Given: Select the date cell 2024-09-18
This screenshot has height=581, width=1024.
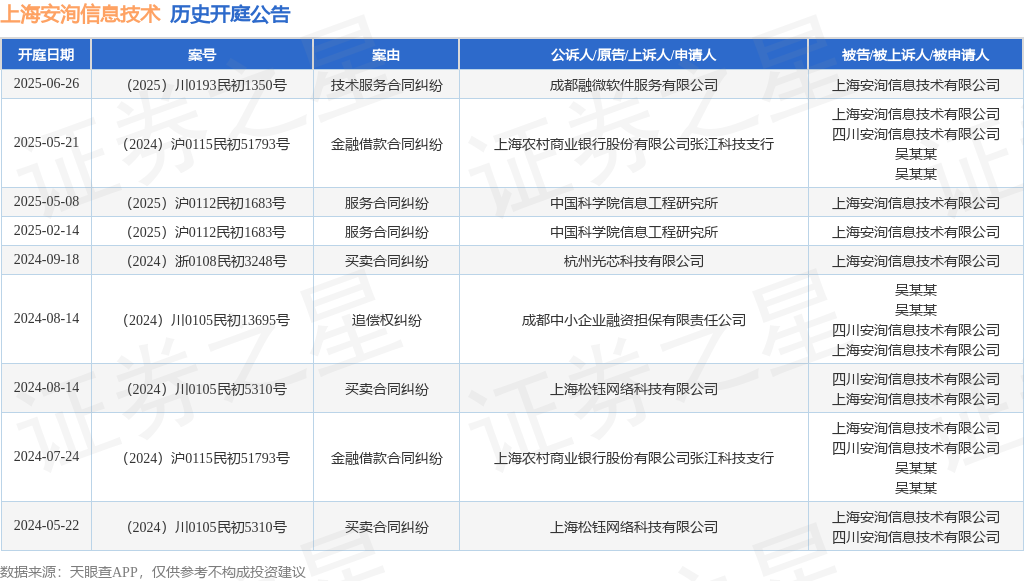Looking at the screenshot, I should [46, 260].
